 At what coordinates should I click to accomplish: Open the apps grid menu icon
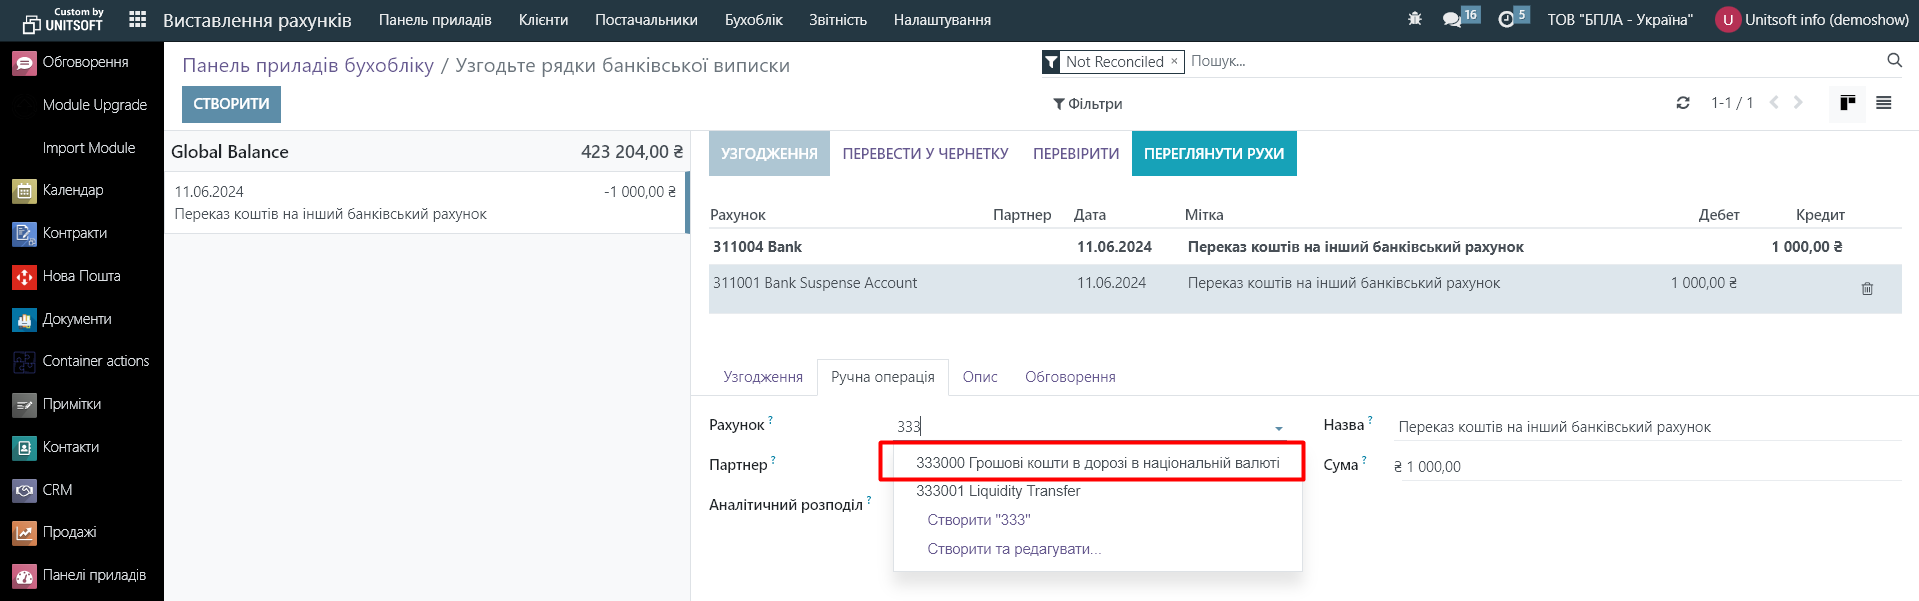click(x=138, y=20)
